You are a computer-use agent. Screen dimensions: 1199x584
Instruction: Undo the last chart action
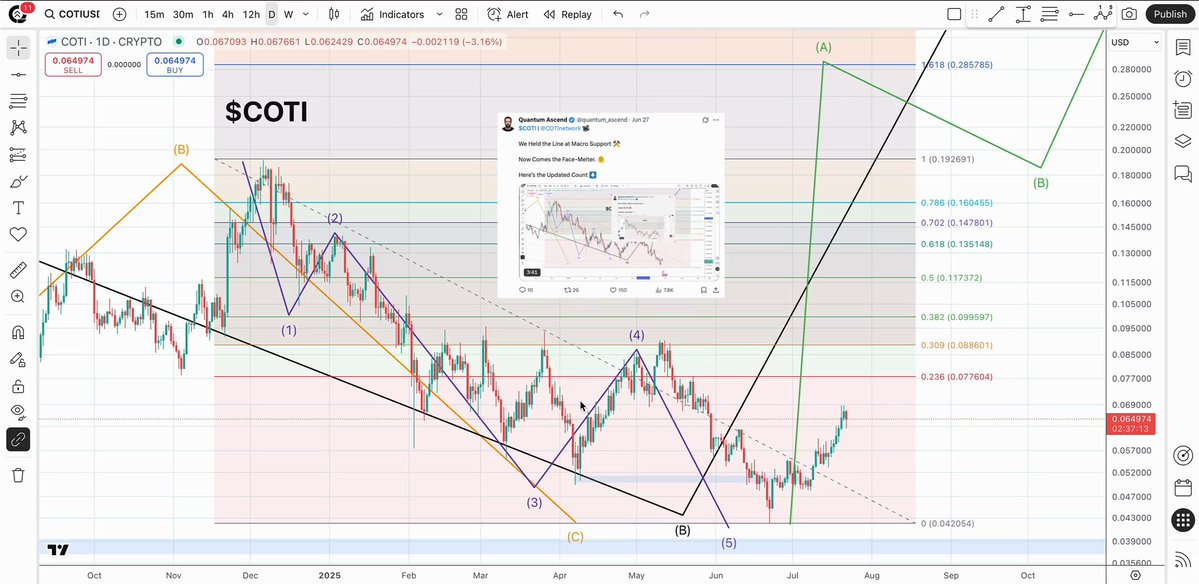click(x=618, y=14)
